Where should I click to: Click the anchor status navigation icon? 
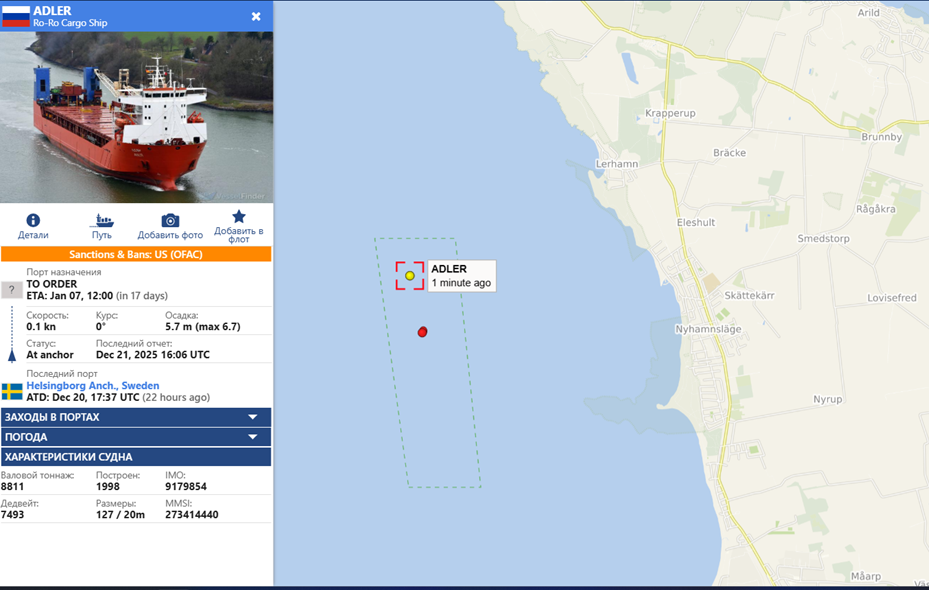coord(12,355)
